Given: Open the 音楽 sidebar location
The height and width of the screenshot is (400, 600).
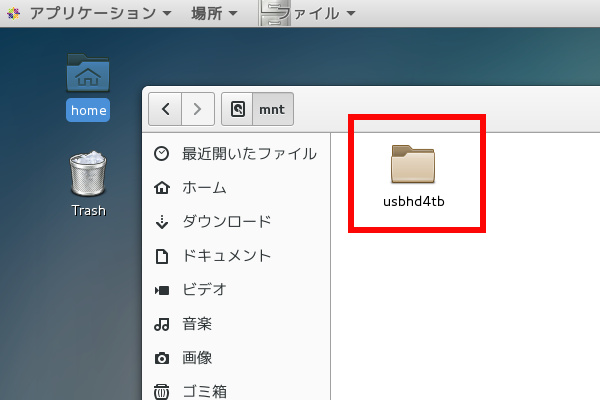Looking at the screenshot, I should (197, 324).
